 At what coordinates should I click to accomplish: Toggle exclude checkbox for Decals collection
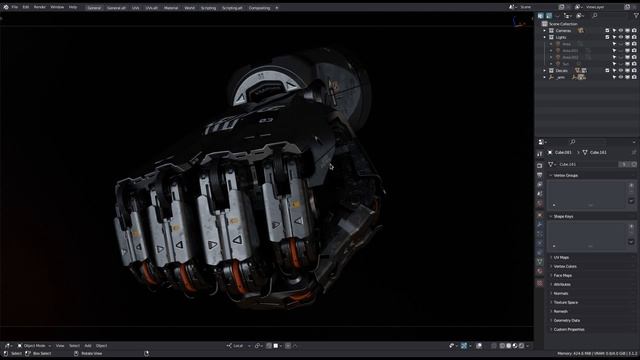pos(607,71)
